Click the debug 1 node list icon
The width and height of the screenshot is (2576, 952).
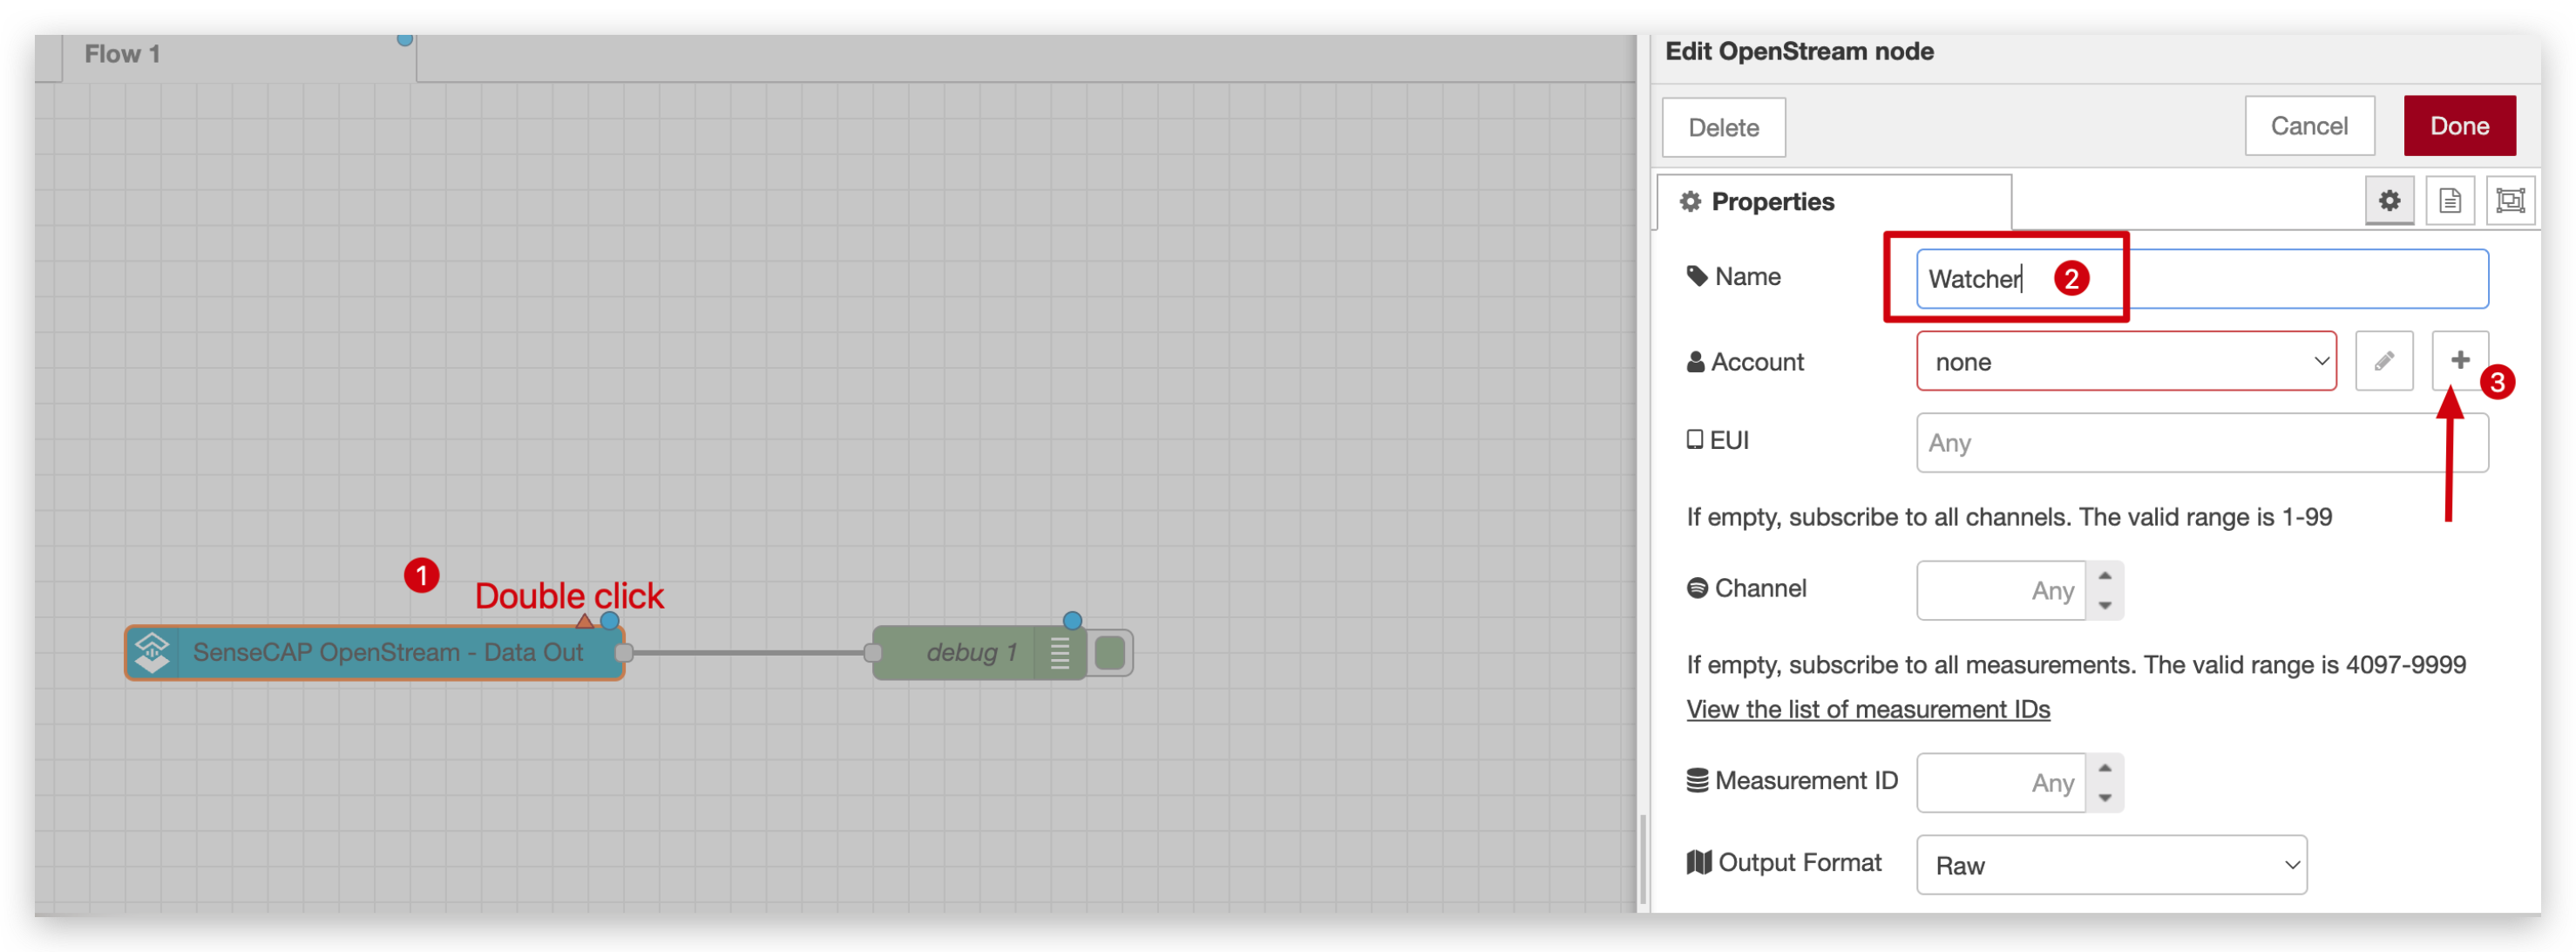click(1059, 653)
